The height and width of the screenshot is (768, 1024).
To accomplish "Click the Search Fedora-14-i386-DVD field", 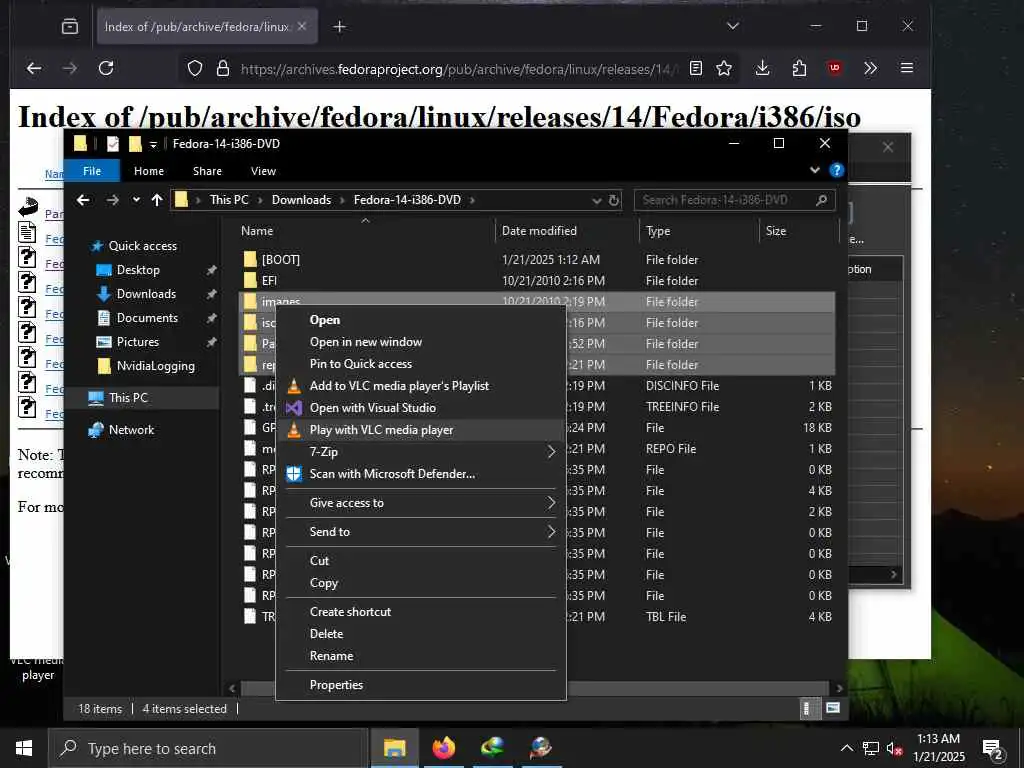I will (735, 200).
